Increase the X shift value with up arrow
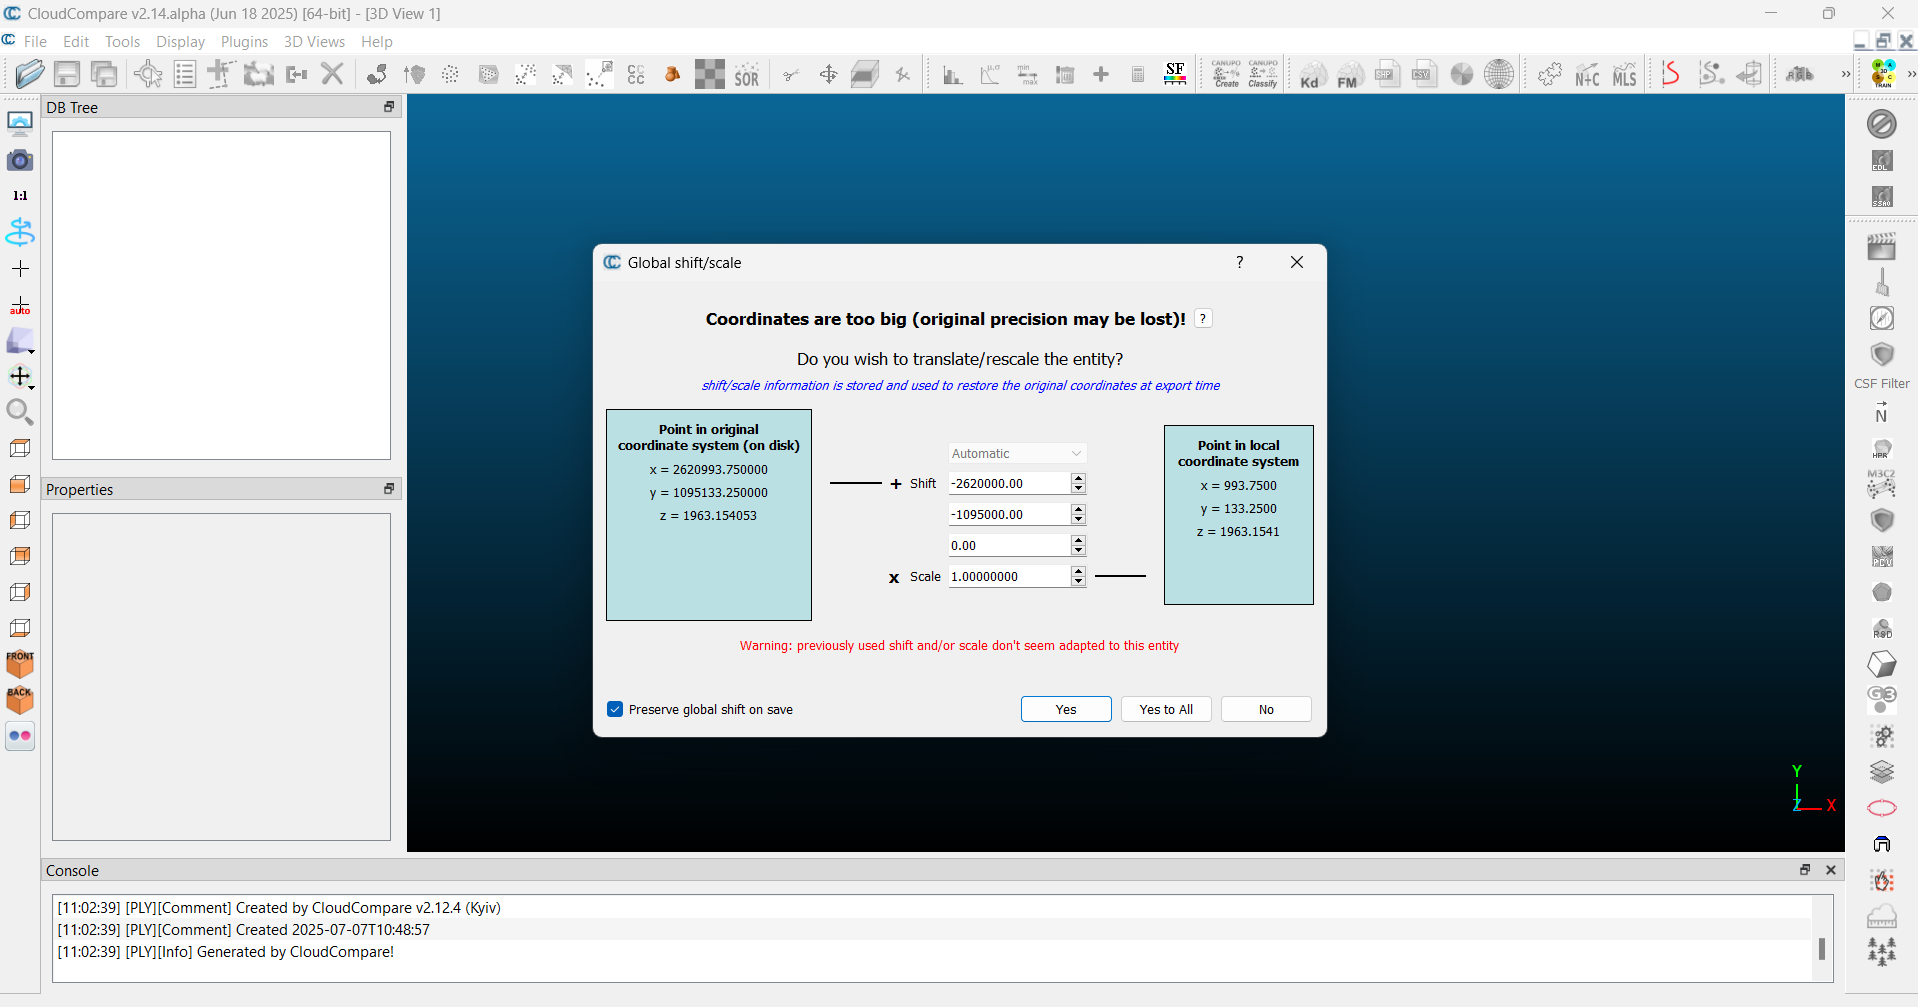This screenshot has width=1918, height=1007. 1078,478
